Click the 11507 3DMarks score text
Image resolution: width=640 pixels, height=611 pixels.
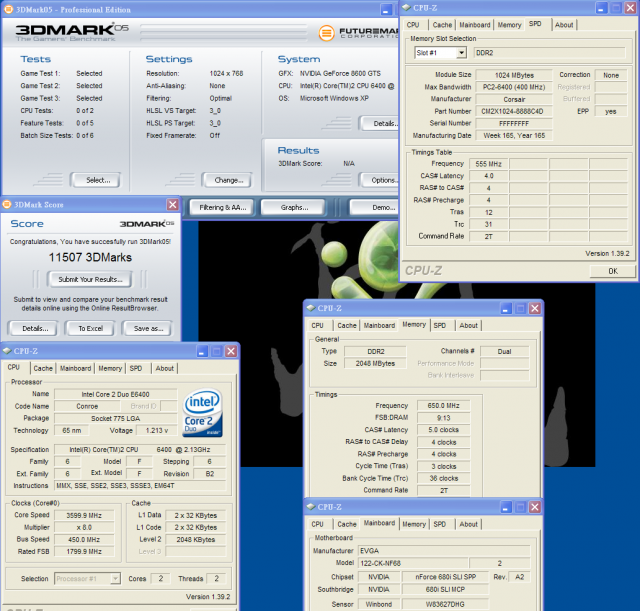coord(90,258)
